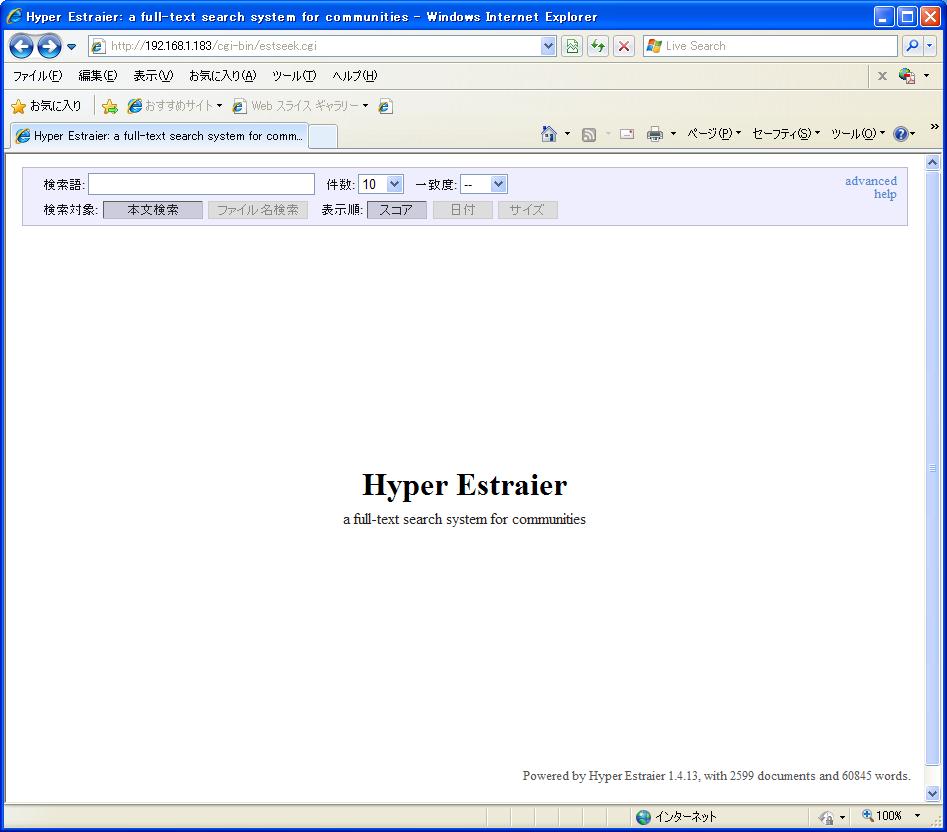
Task: Open the お気に入り favorites star button
Action: [x=47, y=106]
